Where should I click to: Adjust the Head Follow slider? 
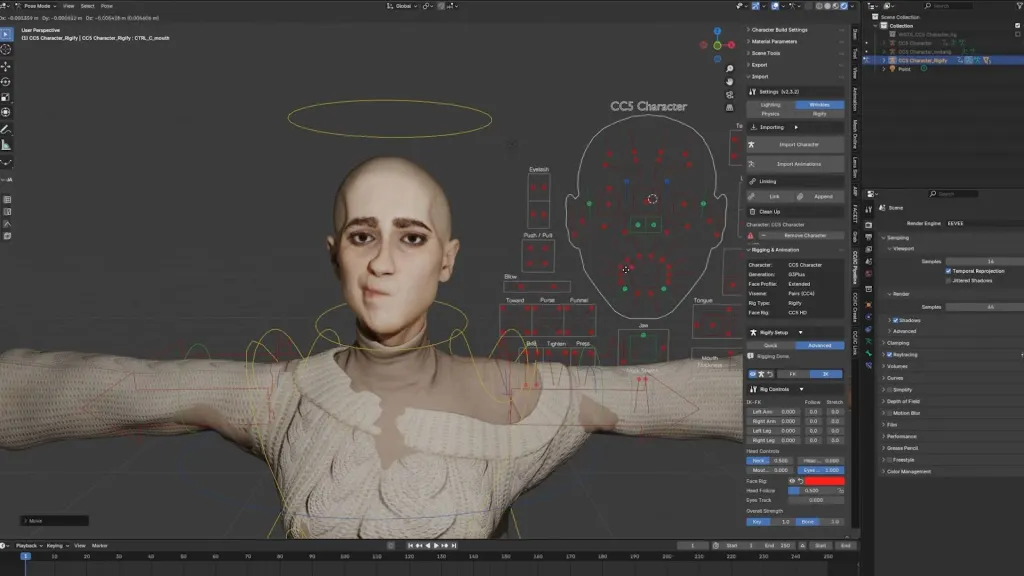click(810, 491)
